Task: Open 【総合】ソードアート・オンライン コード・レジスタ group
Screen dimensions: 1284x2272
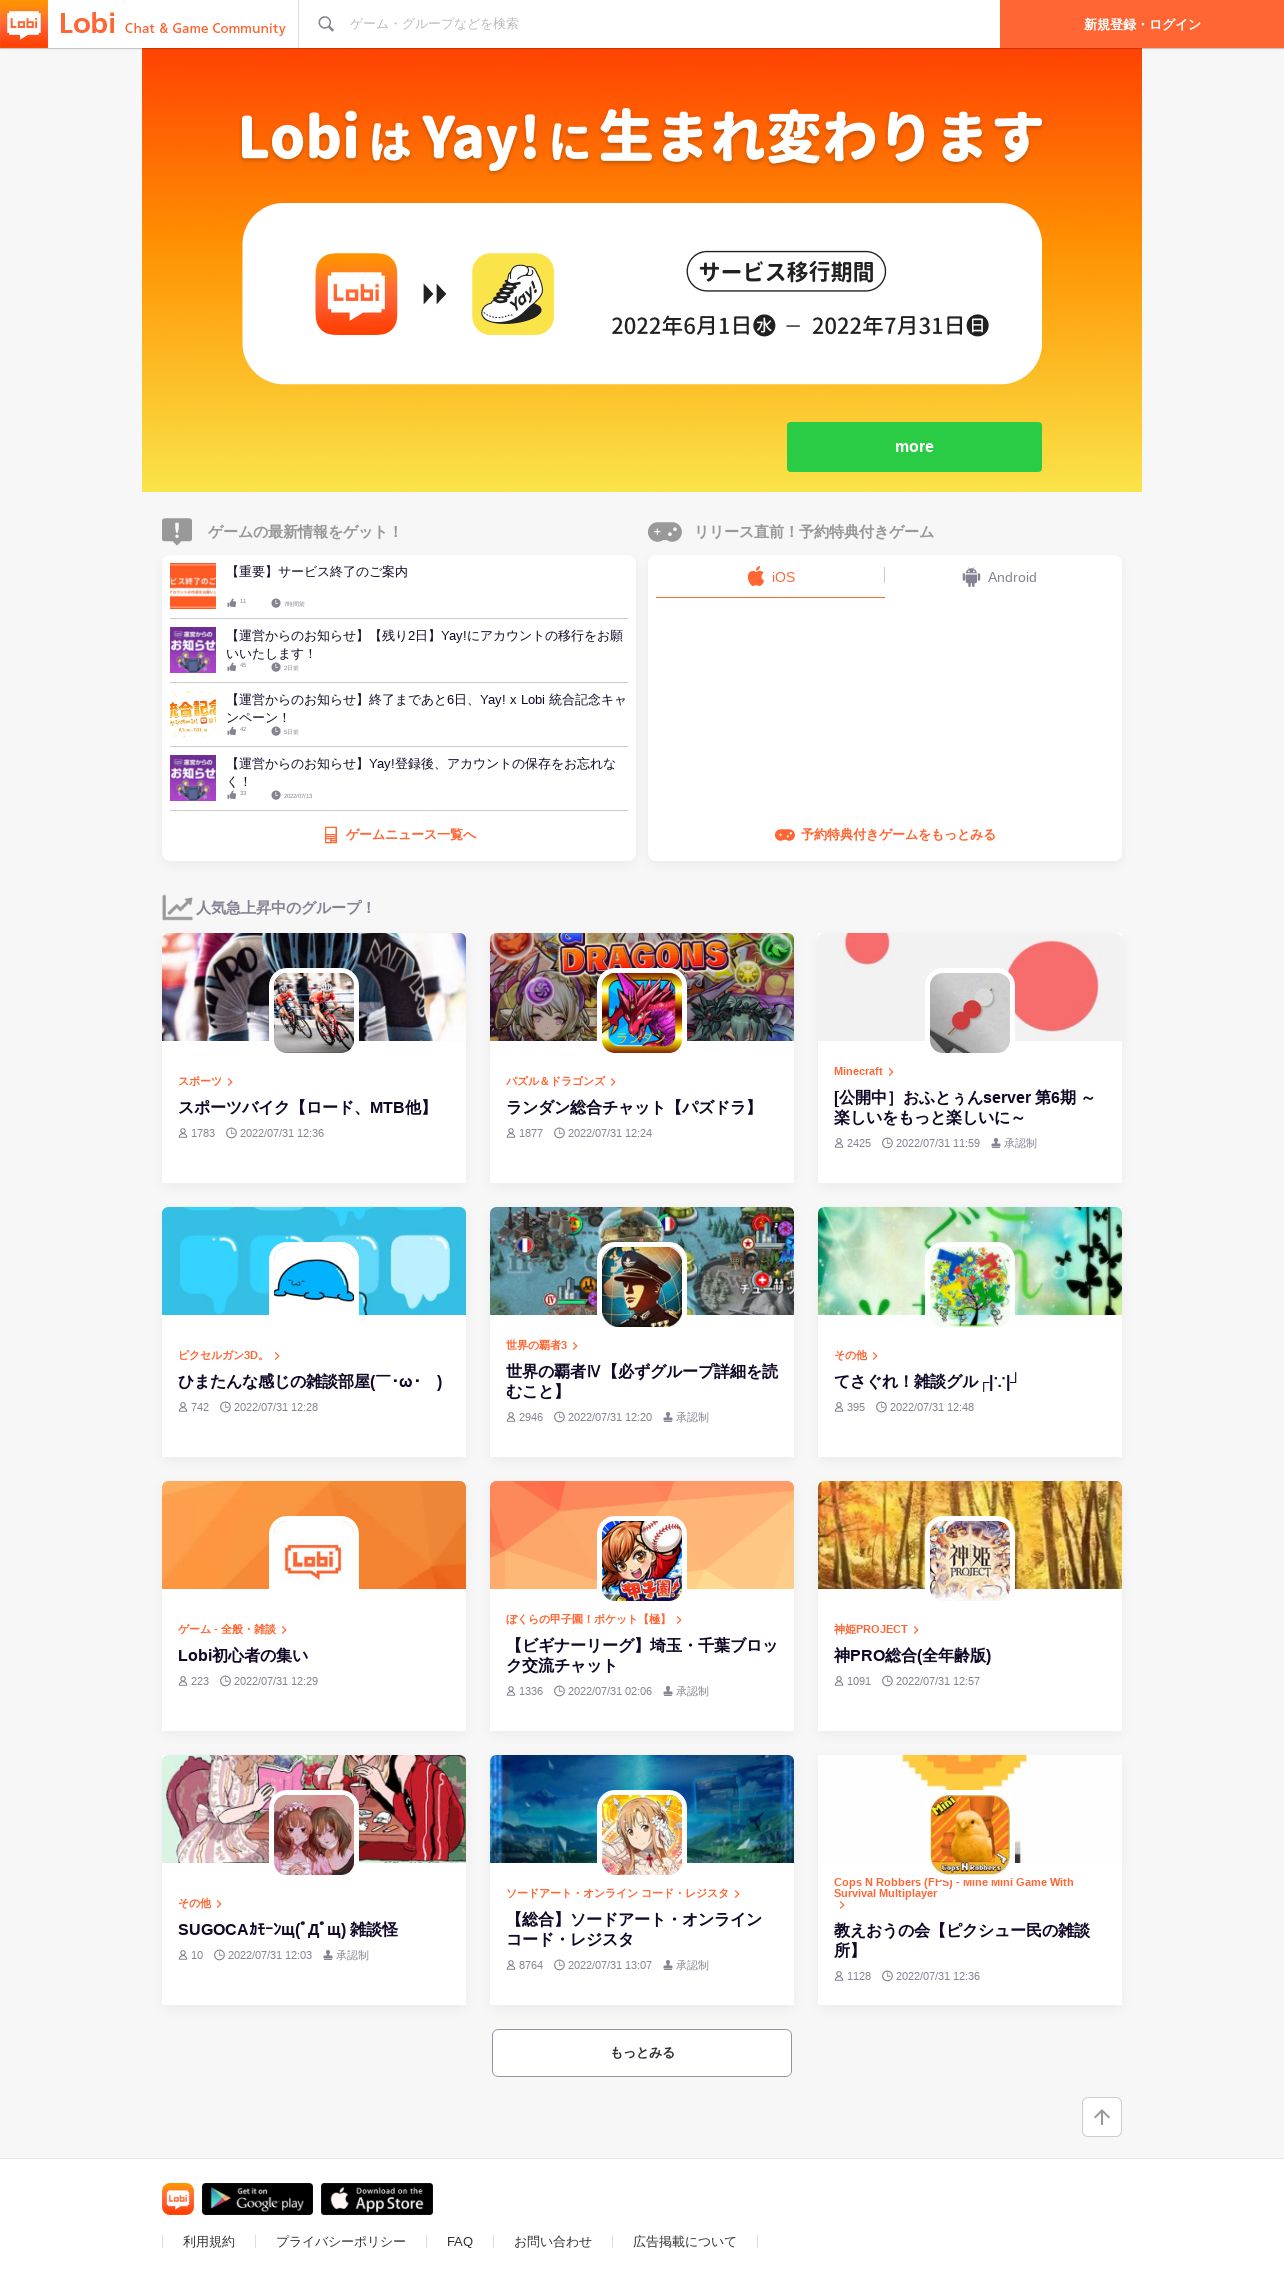Action: click(634, 1930)
